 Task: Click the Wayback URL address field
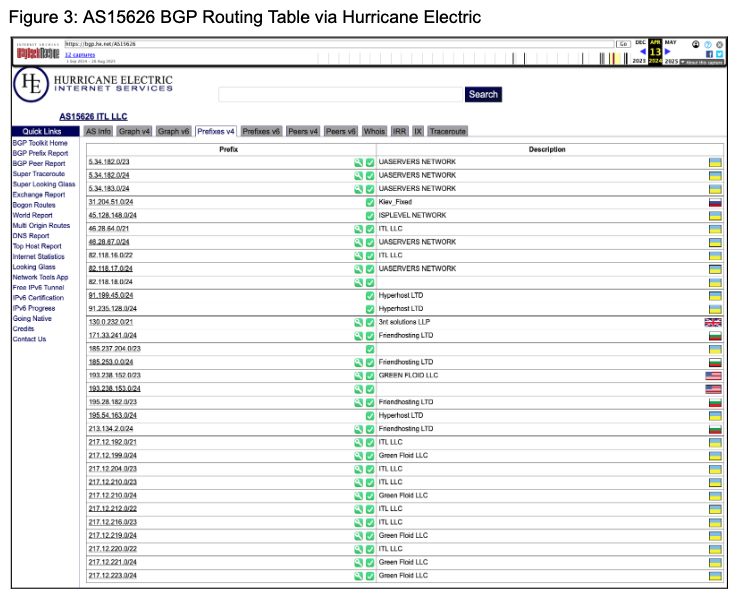coord(339,44)
